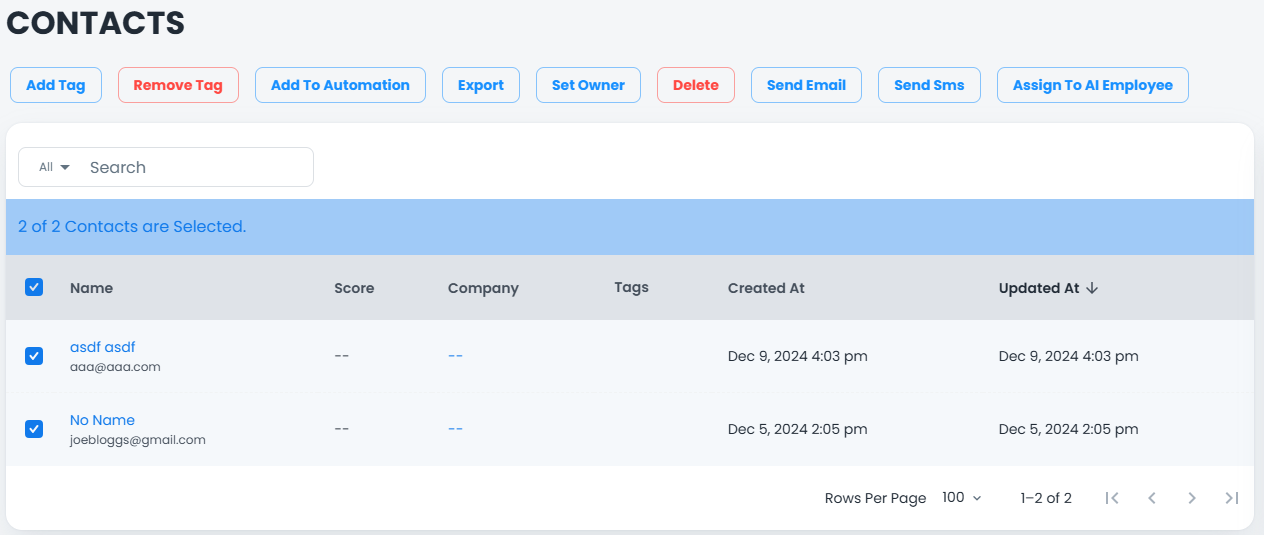
Task: Expand the Rows Per Page dropdown
Action: pos(961,498)
